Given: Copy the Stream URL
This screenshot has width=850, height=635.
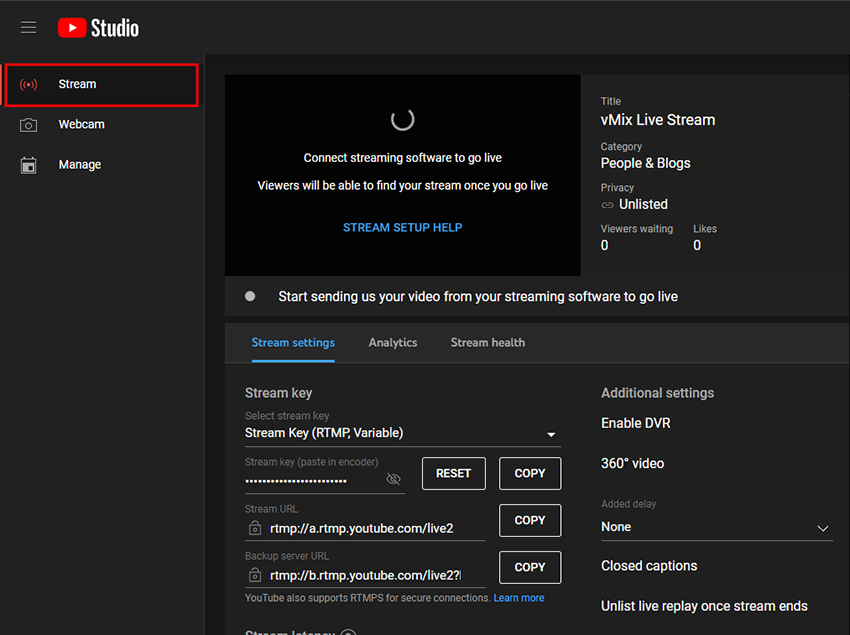Looking at the screenshot, I should [529, 520].
